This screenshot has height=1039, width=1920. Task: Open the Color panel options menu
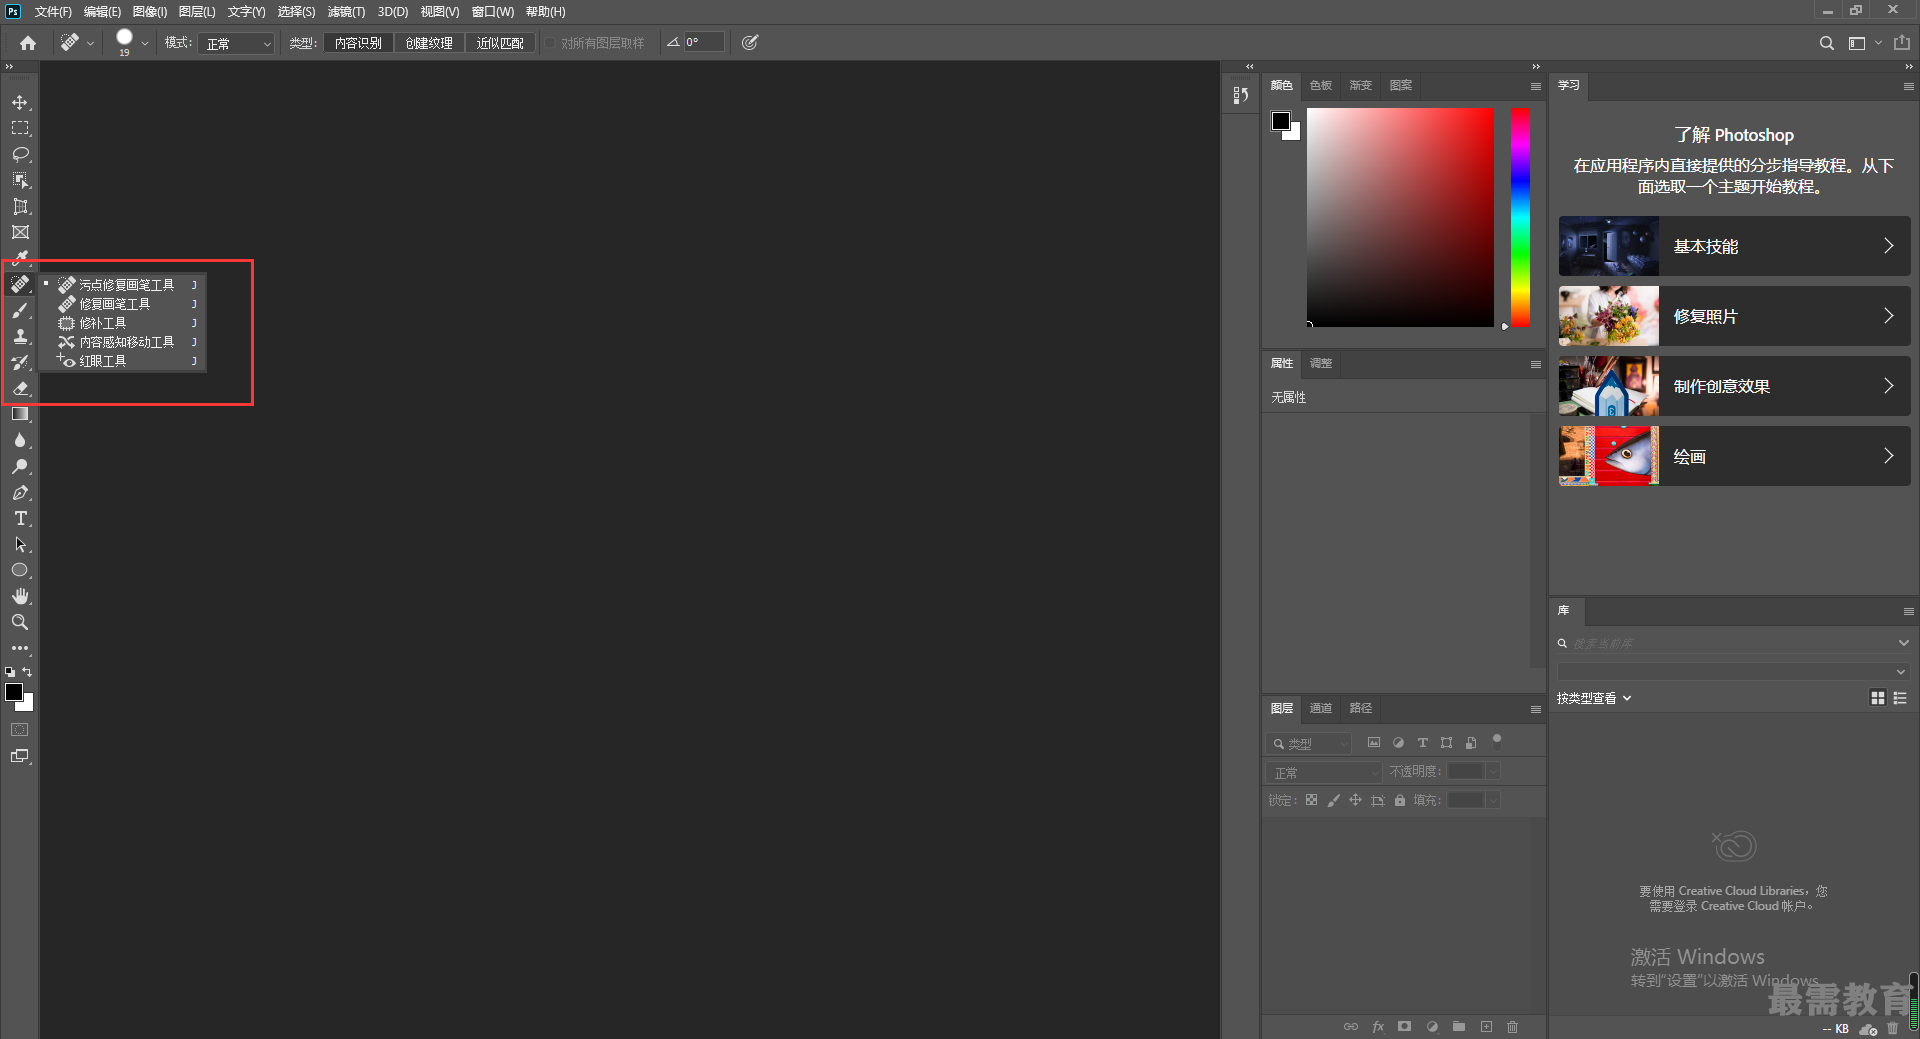(x=1535, y=86)
